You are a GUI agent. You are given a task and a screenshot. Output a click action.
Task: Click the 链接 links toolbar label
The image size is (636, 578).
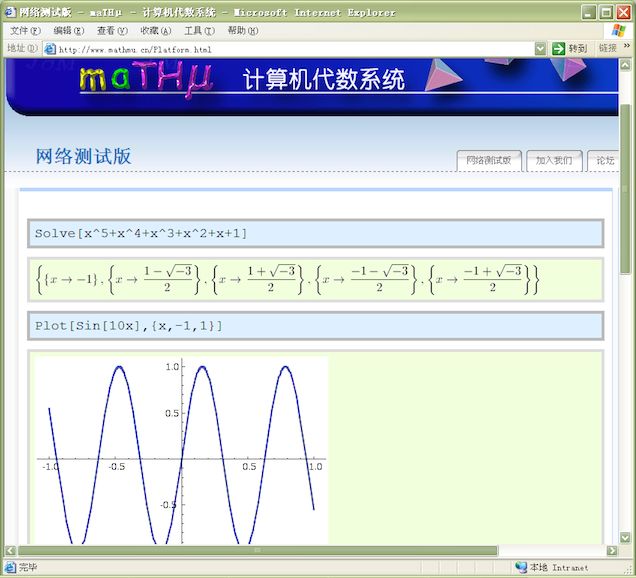(608, 48)
